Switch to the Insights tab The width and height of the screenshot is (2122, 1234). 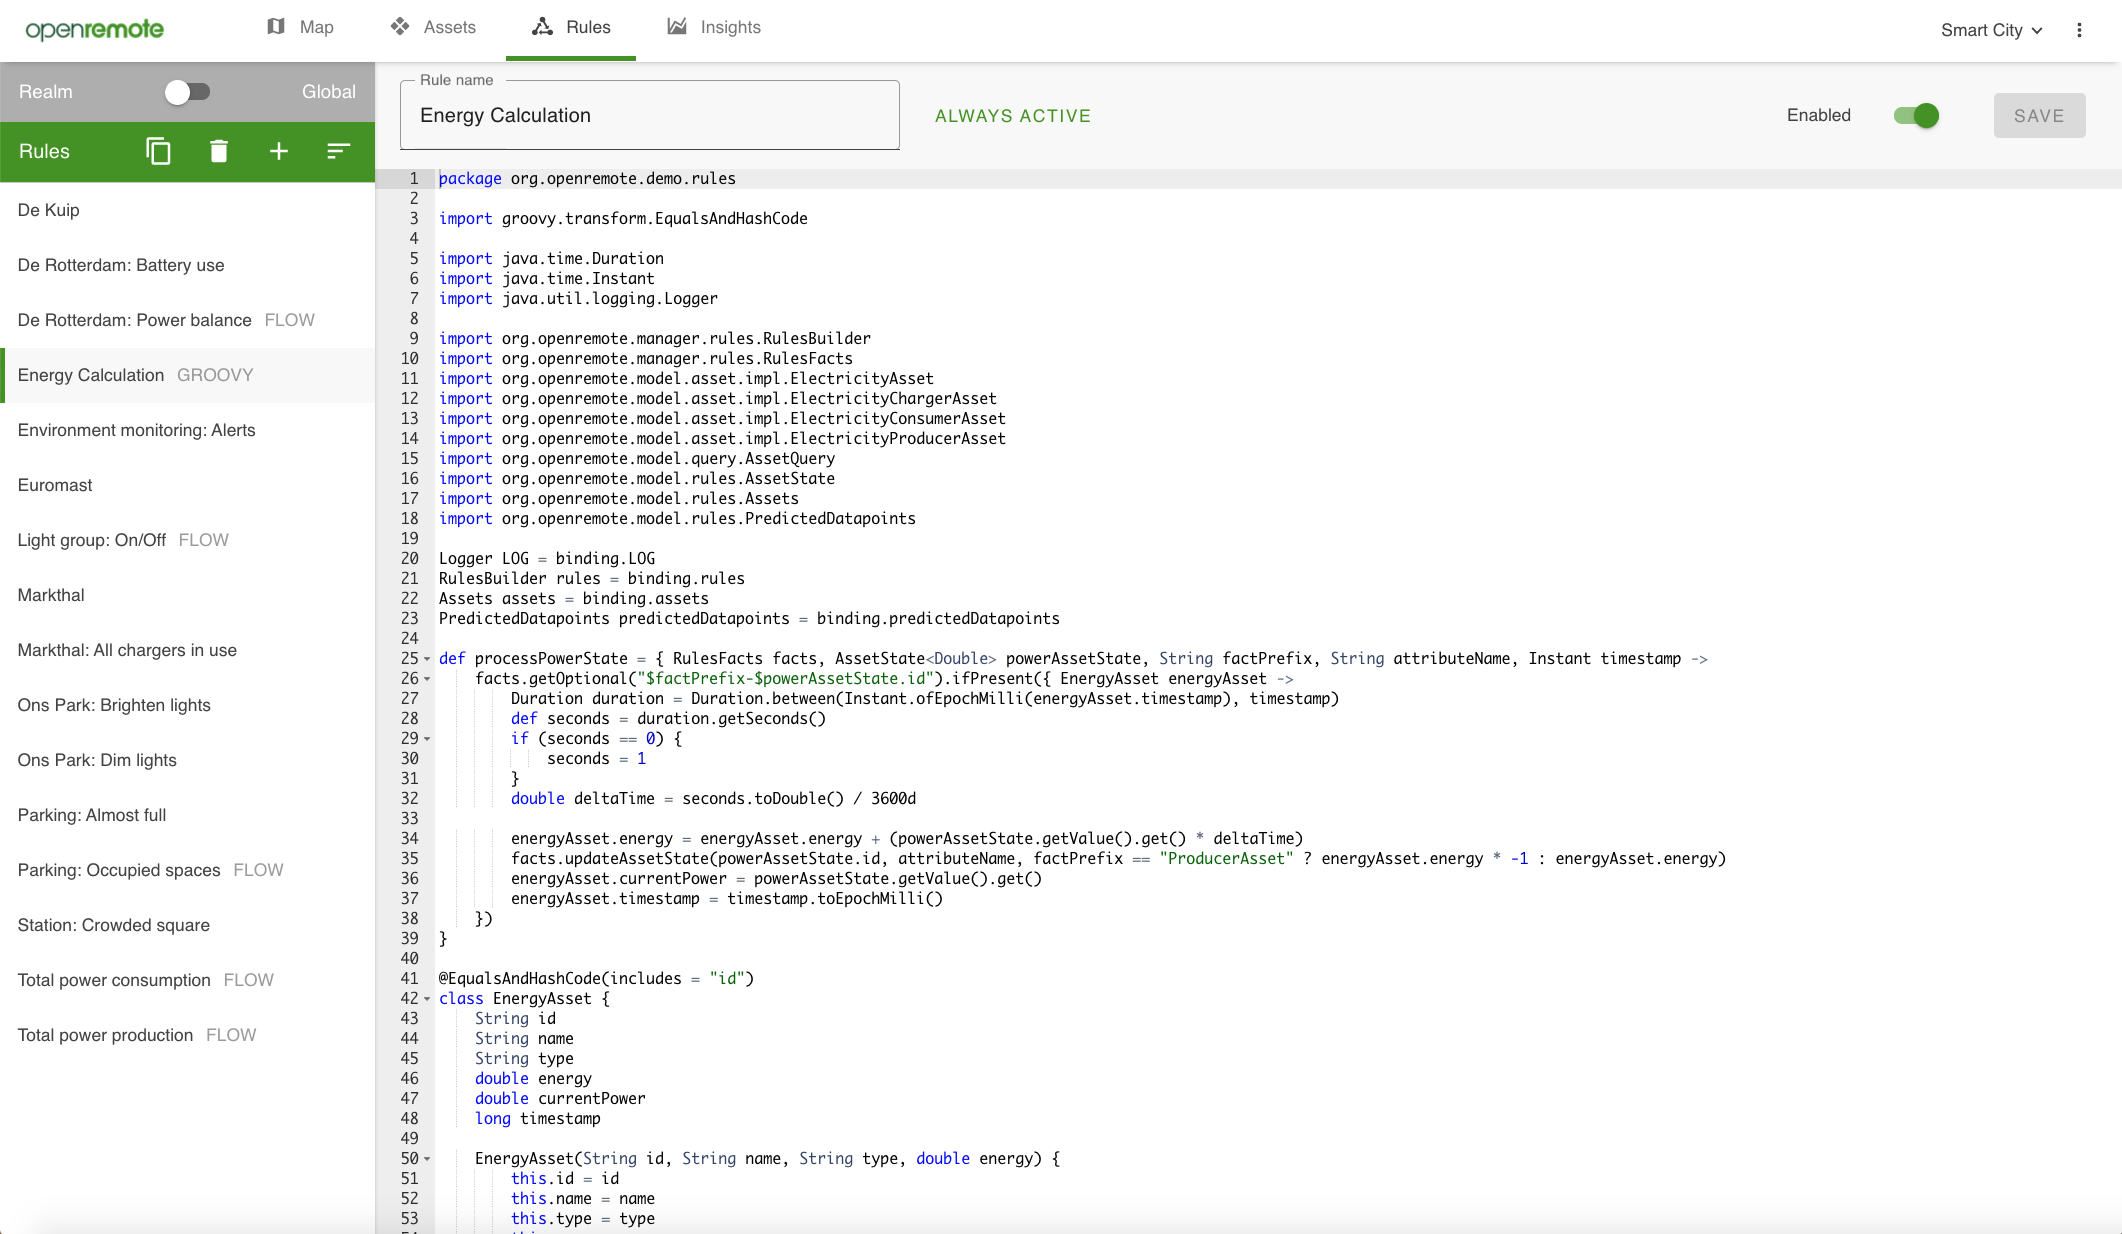tap(714, 27)
